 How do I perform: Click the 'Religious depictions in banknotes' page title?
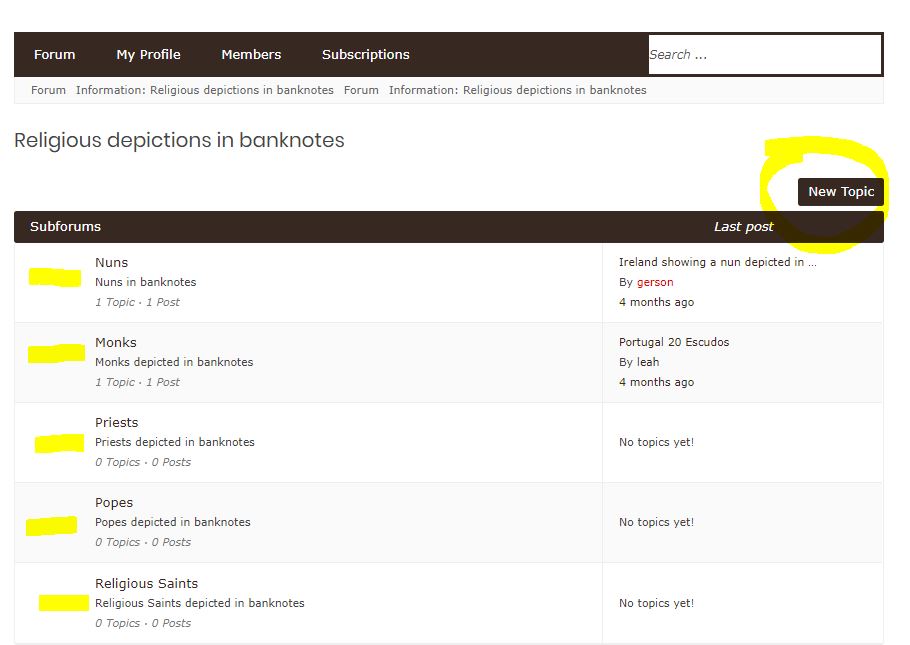[179, 140]
